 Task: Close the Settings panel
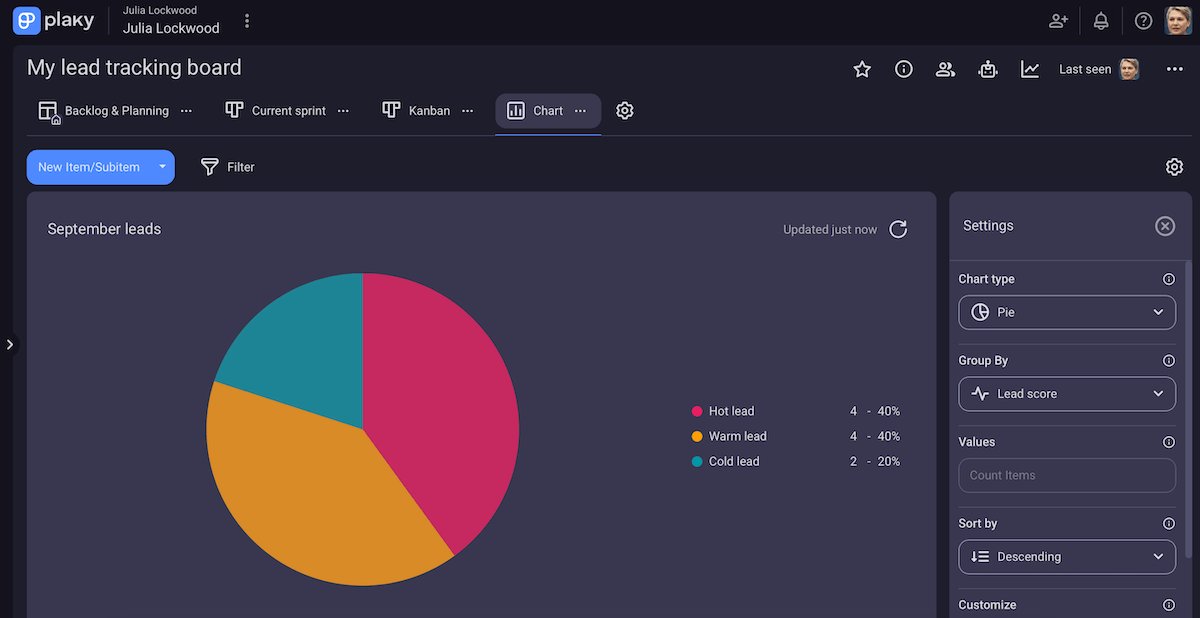1165,226
